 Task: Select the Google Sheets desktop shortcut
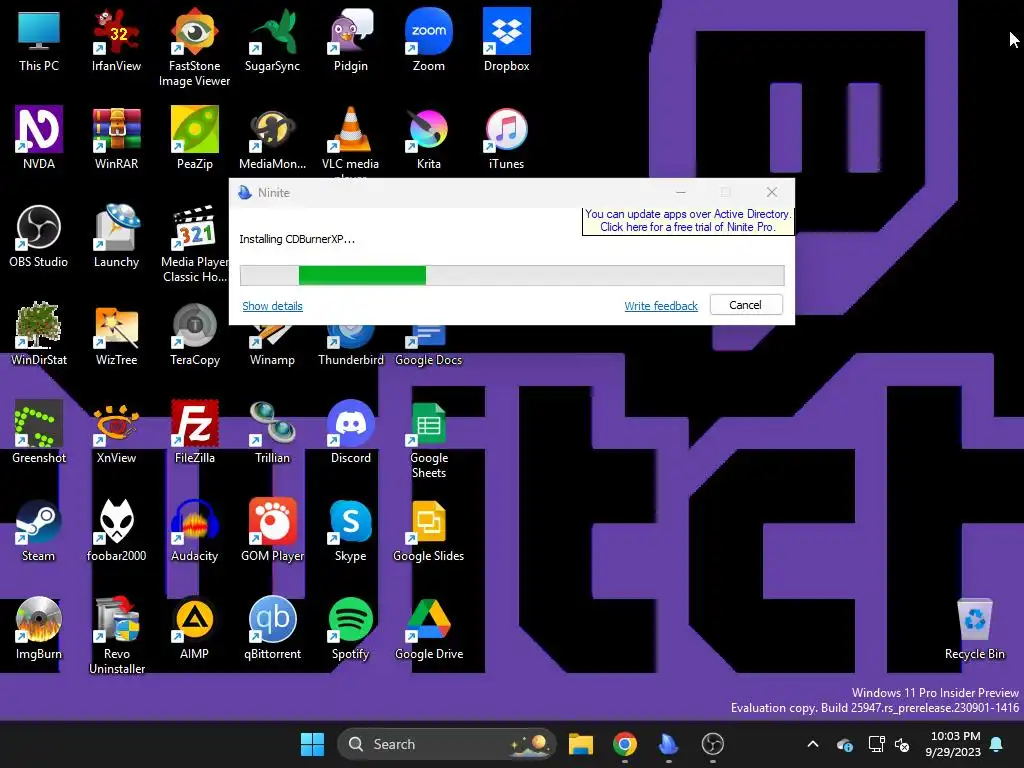tap(428, 440)
